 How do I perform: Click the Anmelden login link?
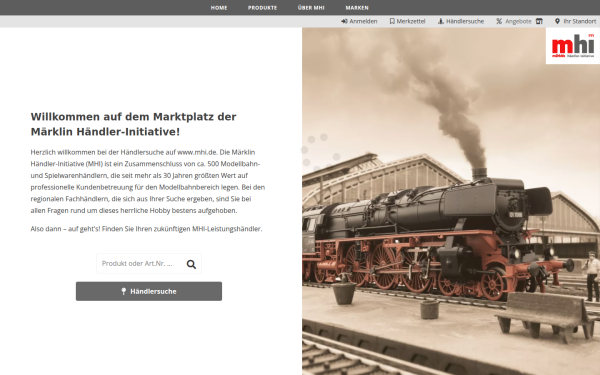(359, 21)
